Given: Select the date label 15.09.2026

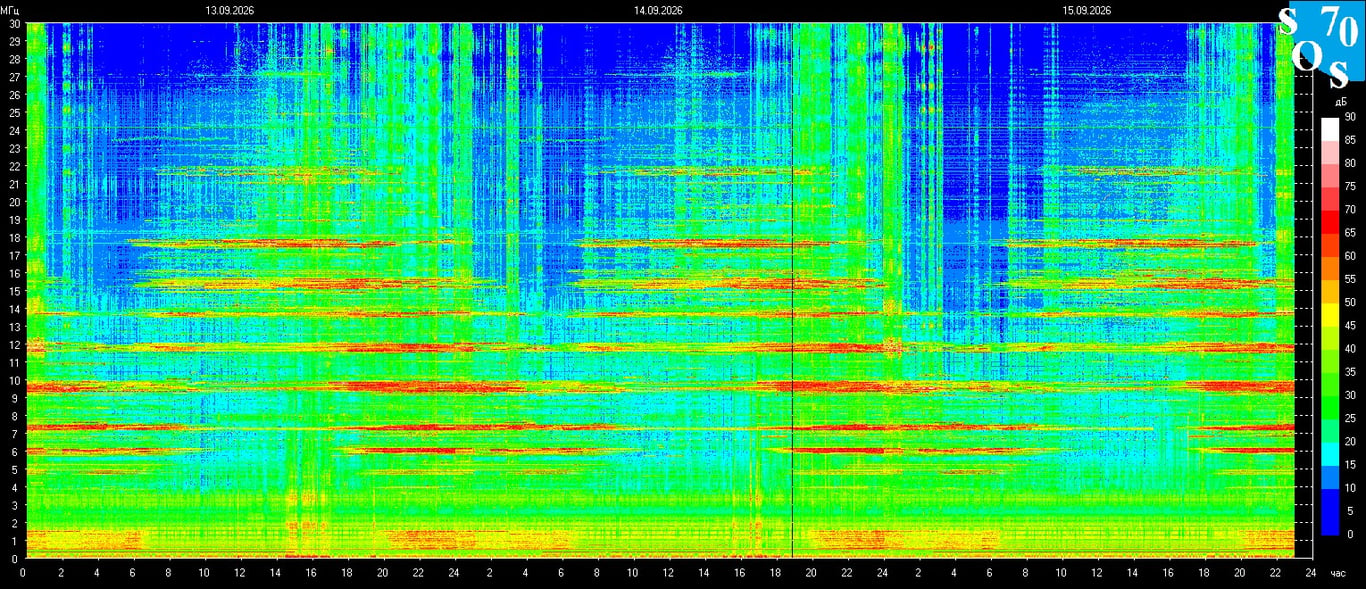Looking at the screenshot, I should pos(1087,10).
